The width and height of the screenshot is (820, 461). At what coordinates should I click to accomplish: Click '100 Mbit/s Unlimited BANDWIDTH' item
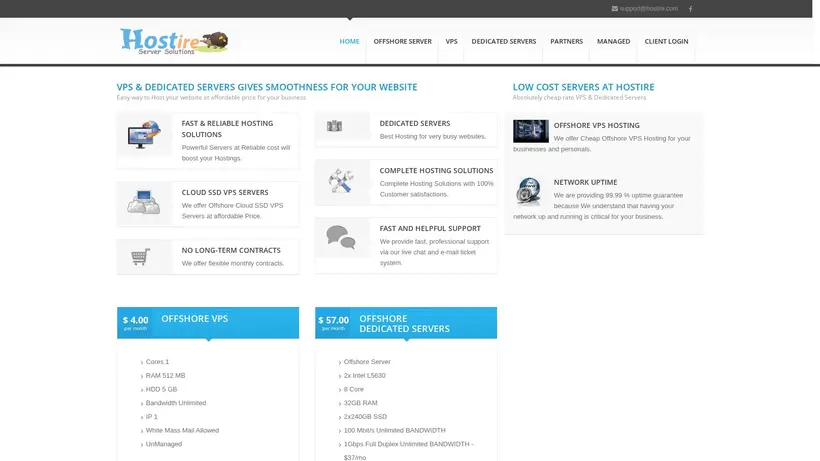point(394,430)
